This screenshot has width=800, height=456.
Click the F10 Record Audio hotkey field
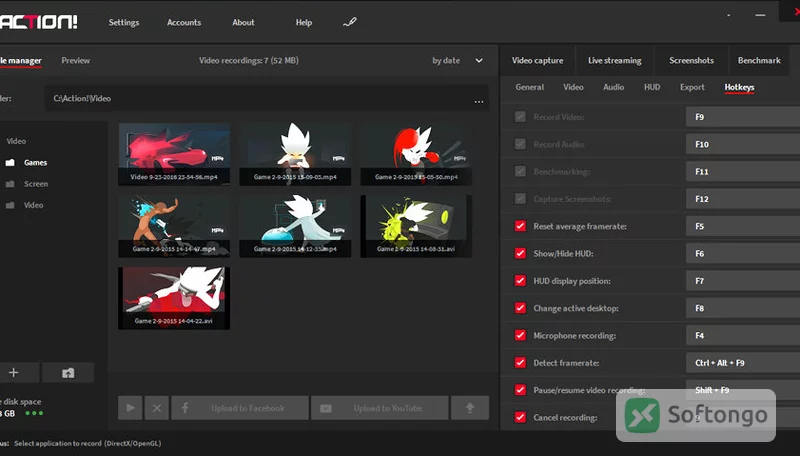[x=743, y=144]
